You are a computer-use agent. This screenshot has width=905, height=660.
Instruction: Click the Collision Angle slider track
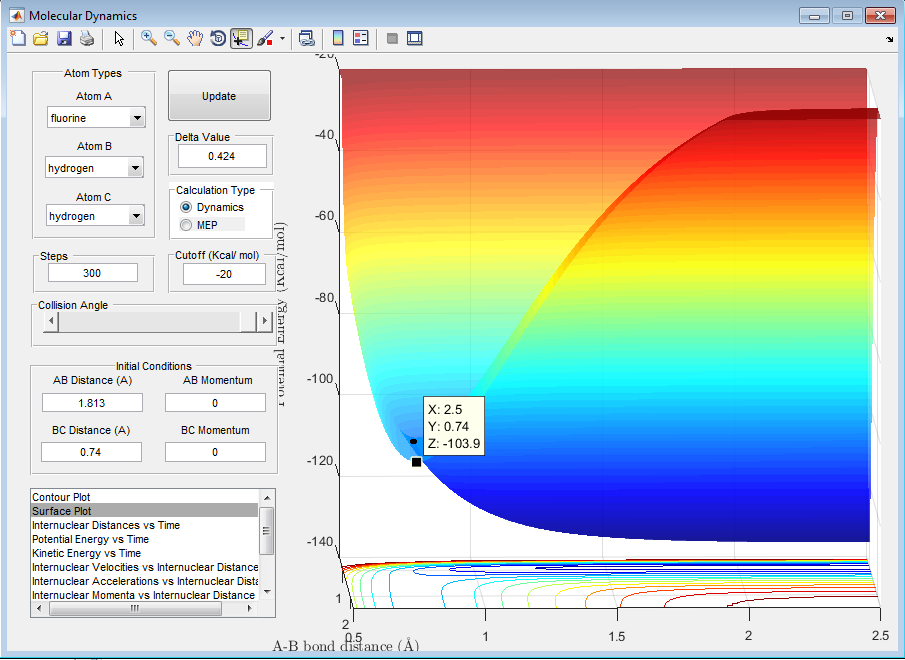(150, 322)
